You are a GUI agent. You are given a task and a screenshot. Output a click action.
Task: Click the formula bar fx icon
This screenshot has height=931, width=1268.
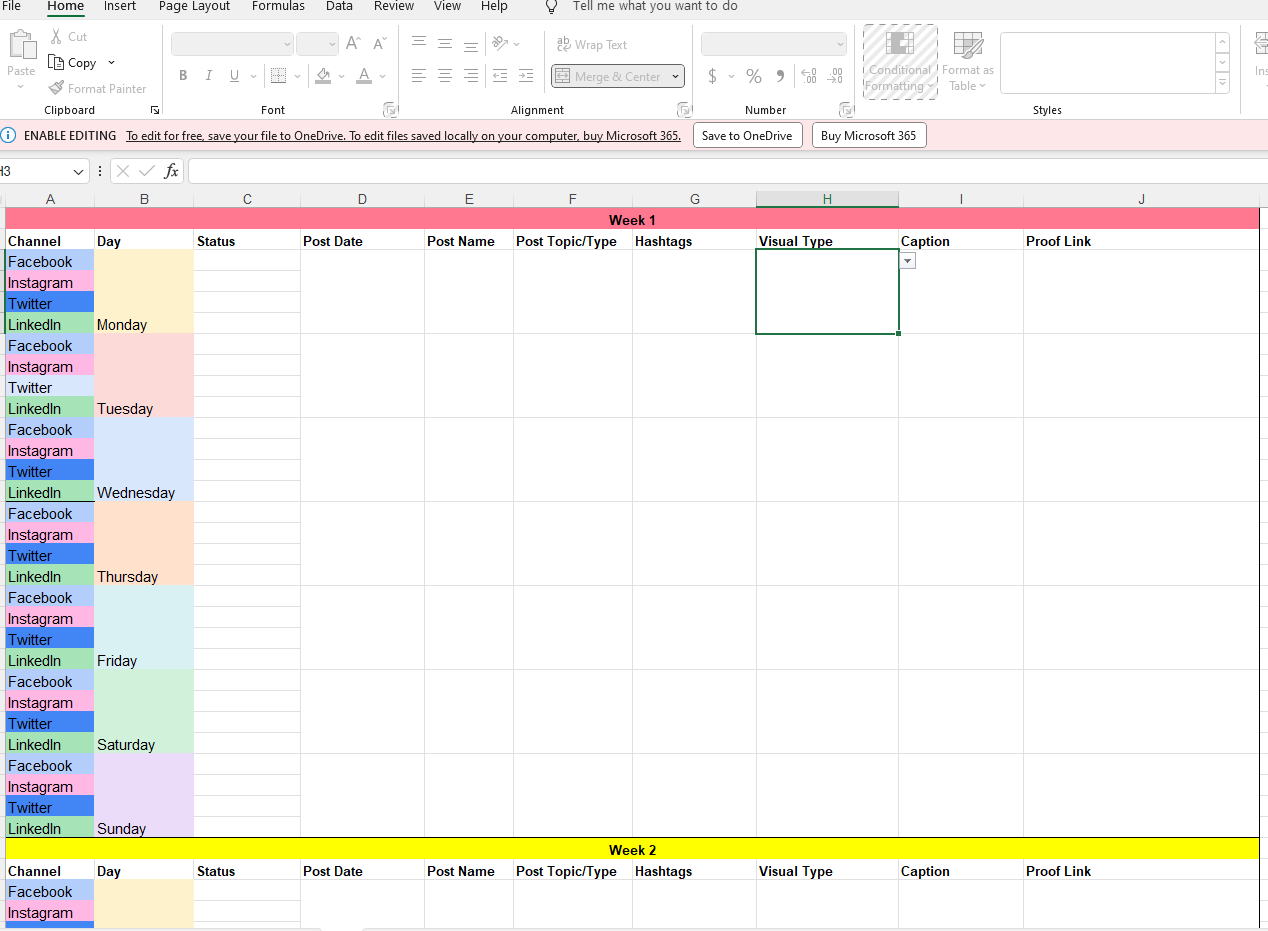click(171, 171)
